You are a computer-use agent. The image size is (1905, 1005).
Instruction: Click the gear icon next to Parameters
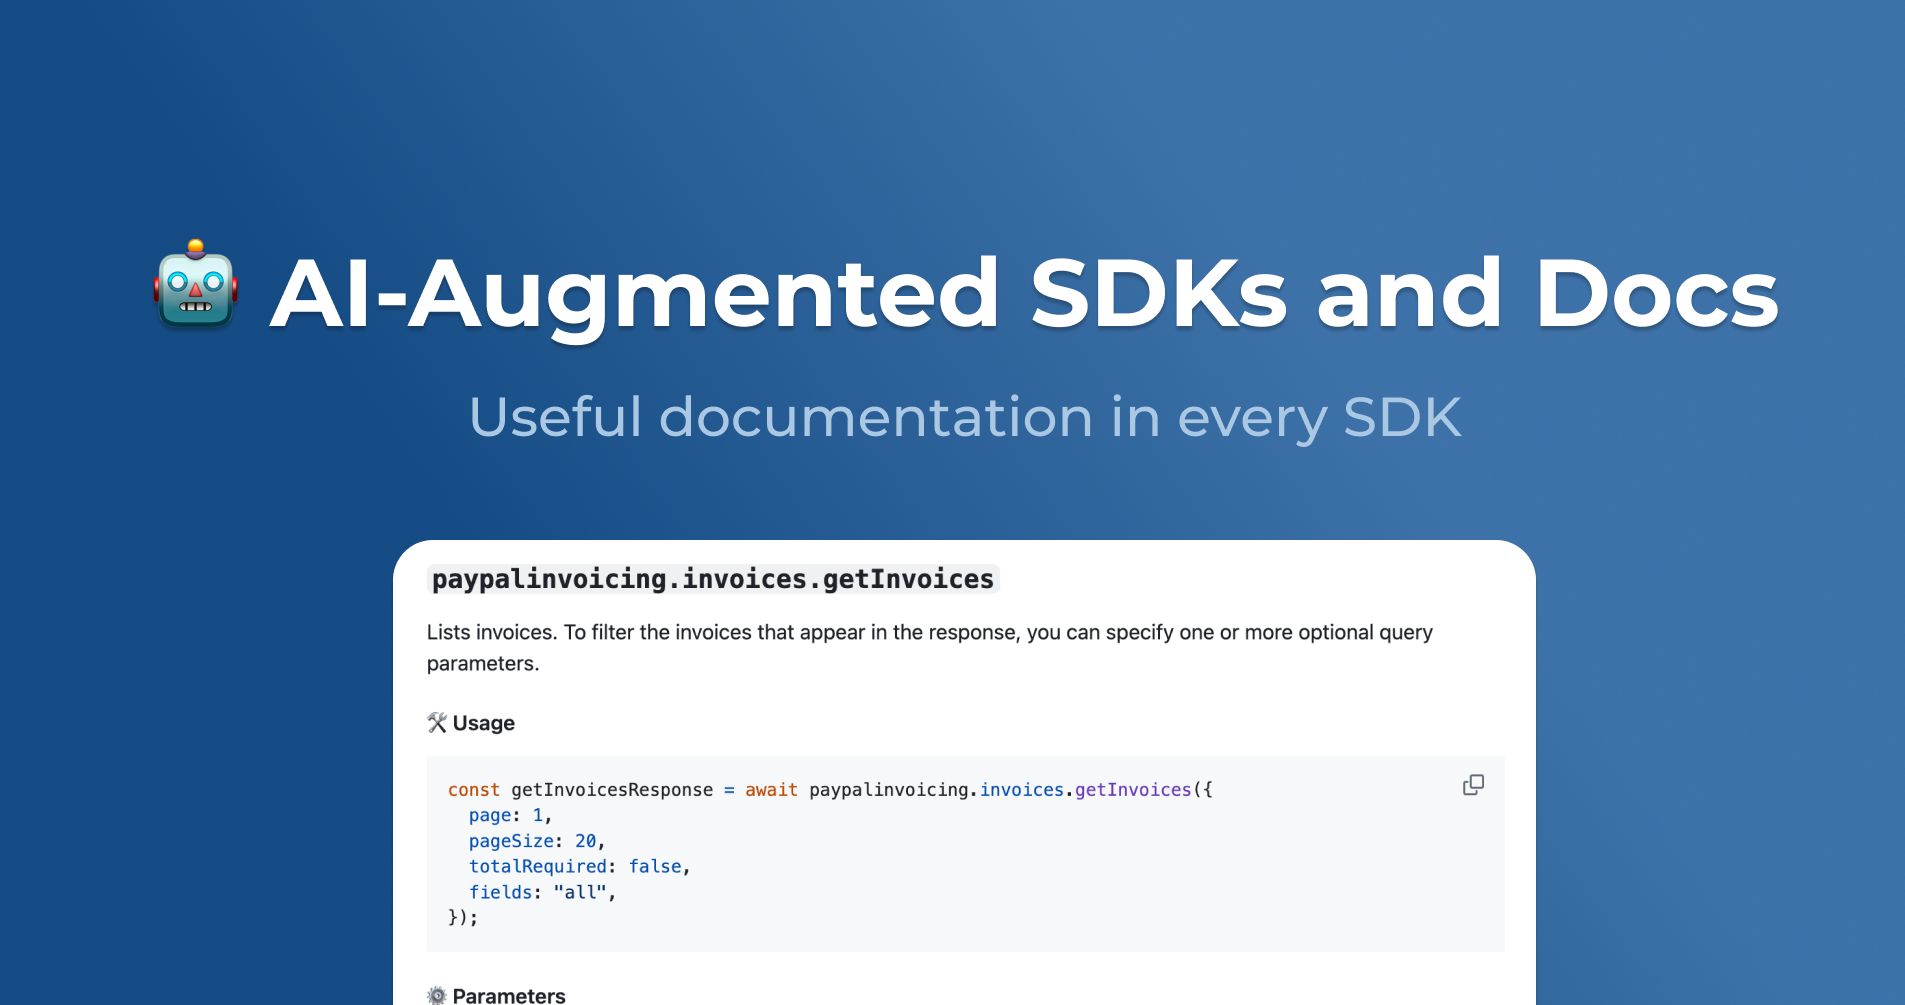(437, 995)
